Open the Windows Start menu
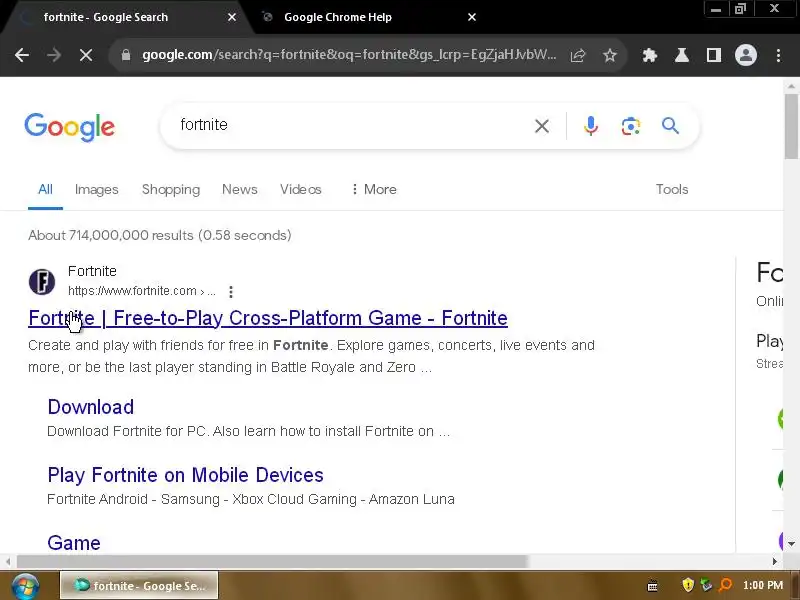The image size is (800, 600). tap(26, 586)
